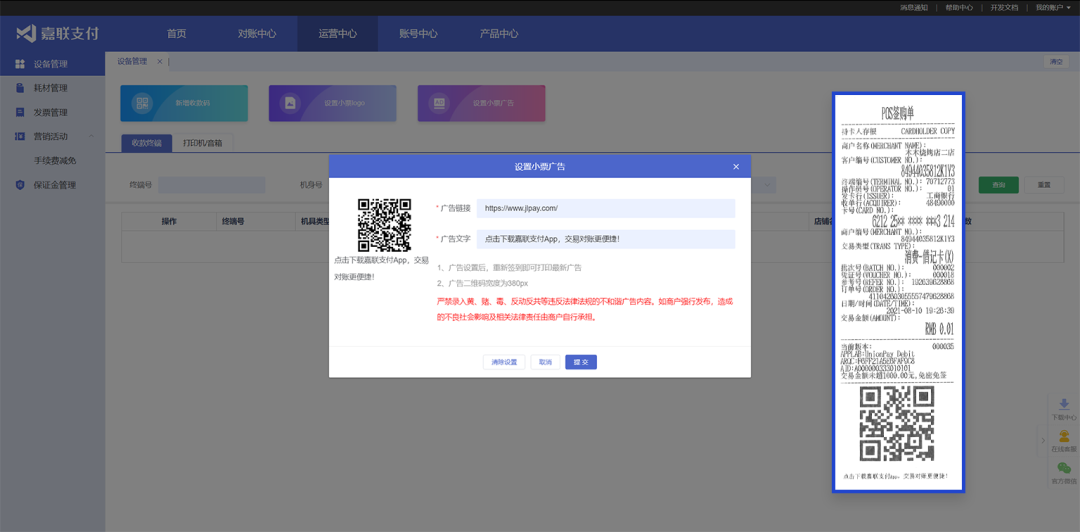The height and width of the screenshot is (532, 1080).
Task: Open 开发文档 link
Action: [1004, 8]
